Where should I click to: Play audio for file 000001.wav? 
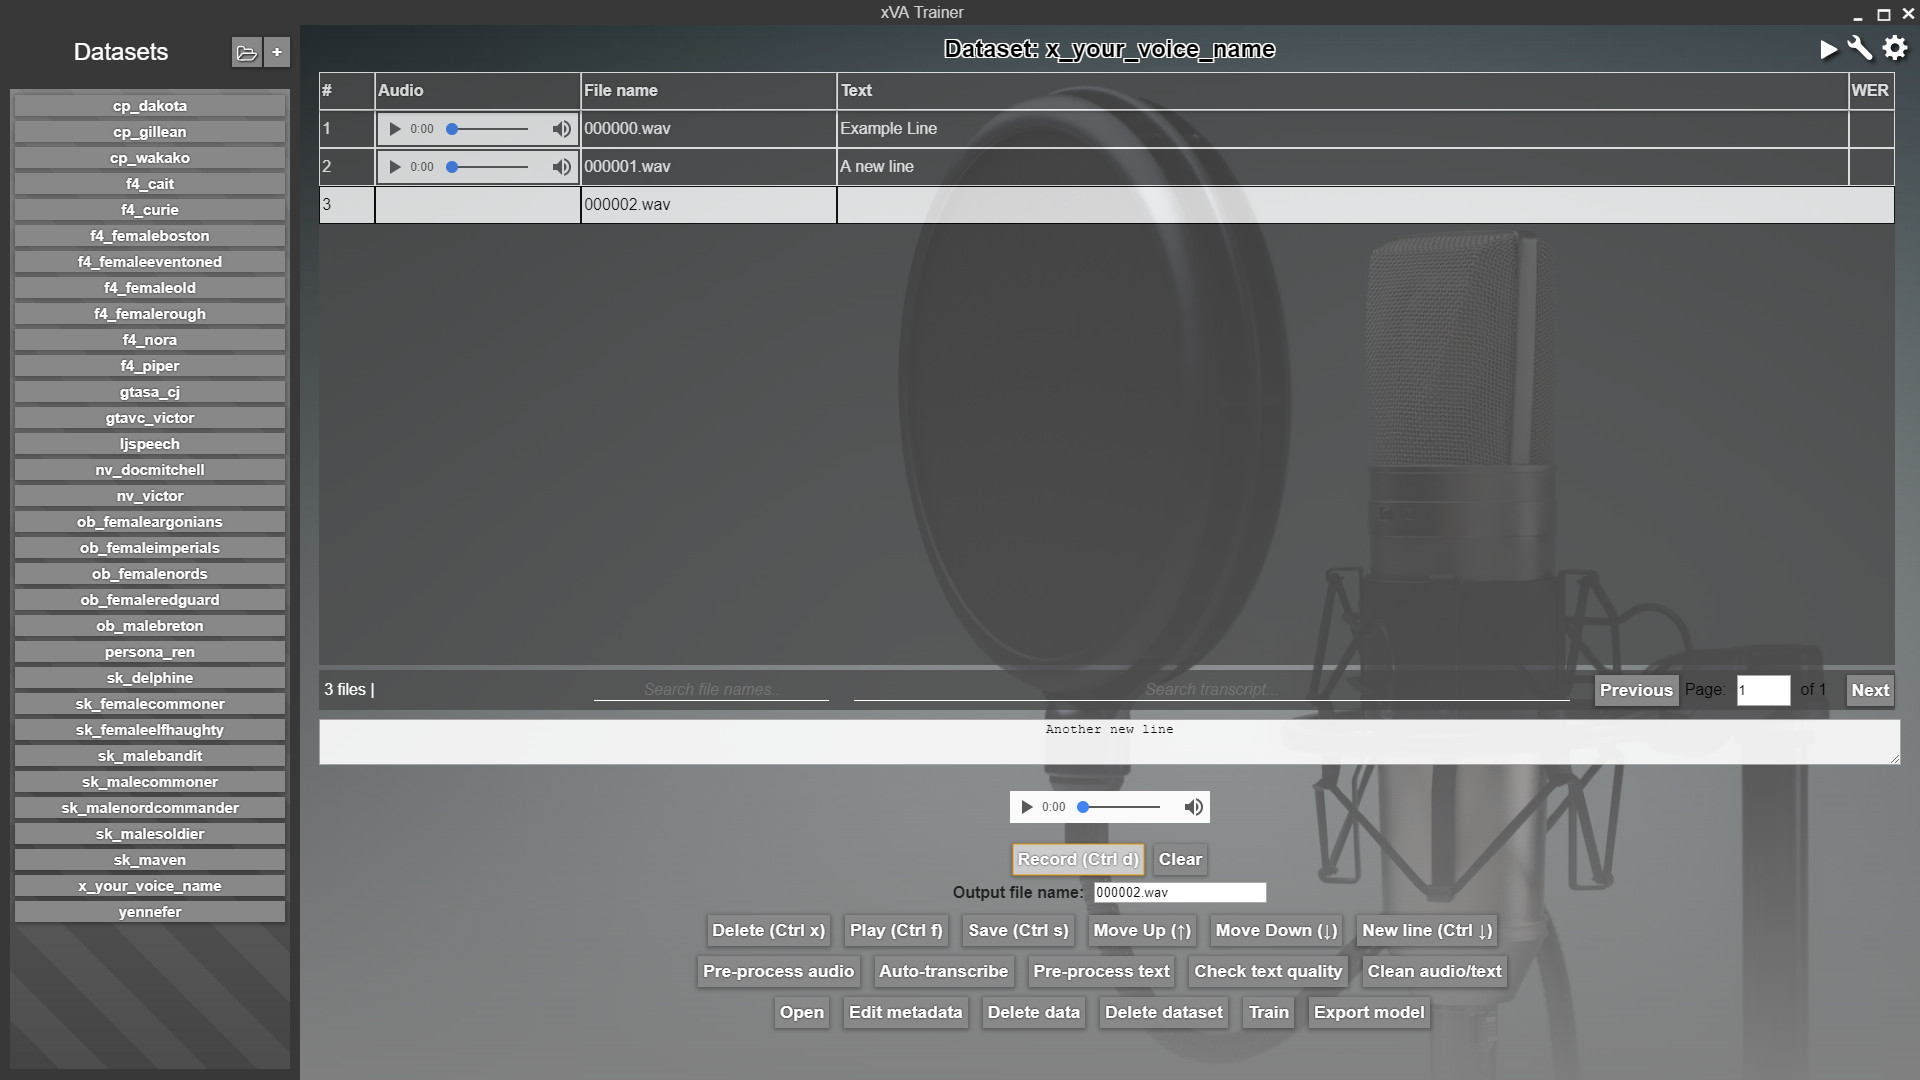pos(394,167)
